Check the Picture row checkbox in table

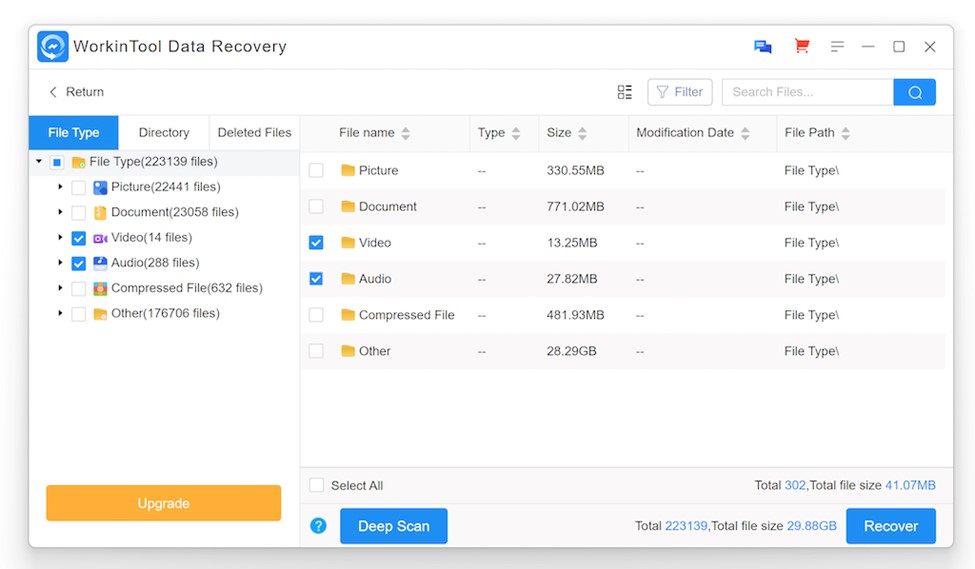(x=316, y=170)
